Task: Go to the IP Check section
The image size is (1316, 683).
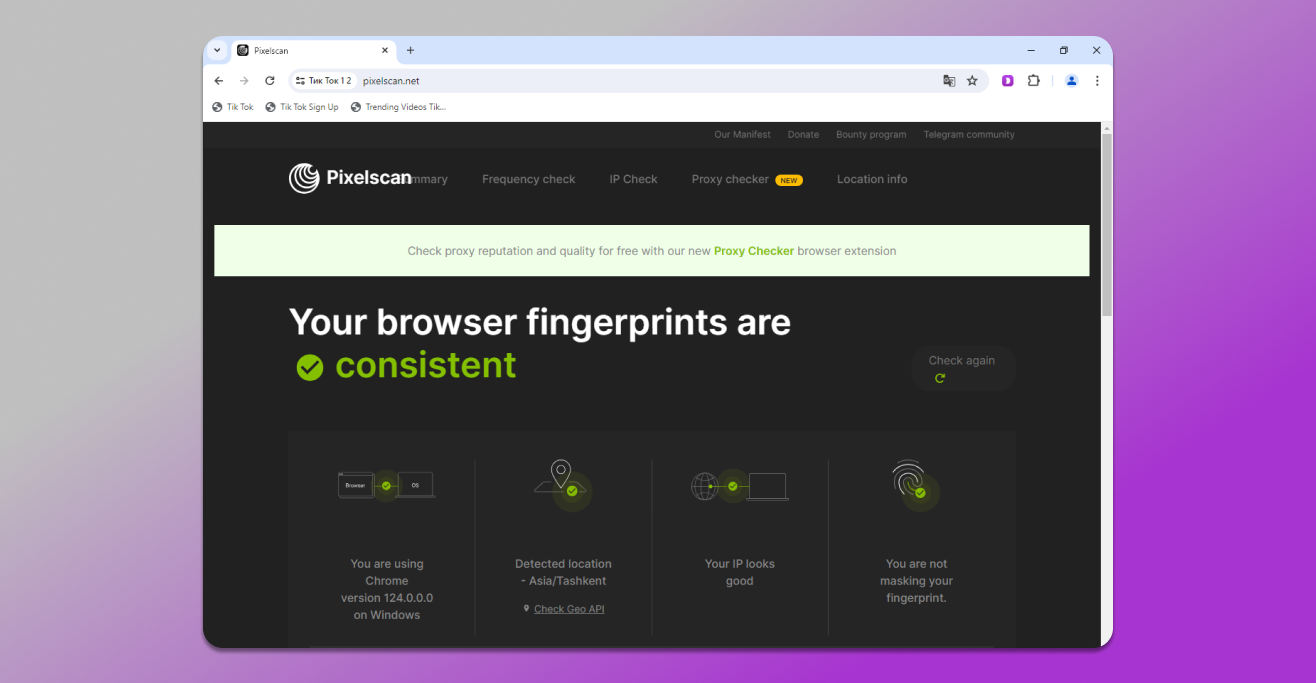Action: (633, 180)
